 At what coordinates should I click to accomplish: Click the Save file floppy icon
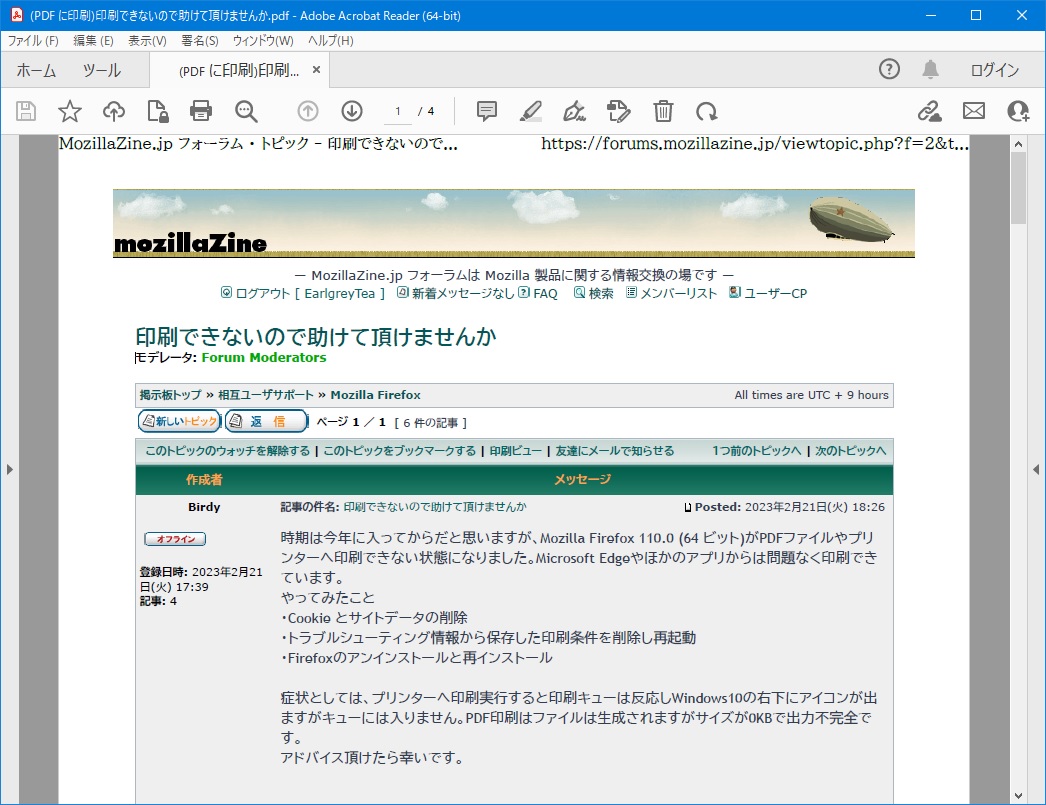(26, 111)
